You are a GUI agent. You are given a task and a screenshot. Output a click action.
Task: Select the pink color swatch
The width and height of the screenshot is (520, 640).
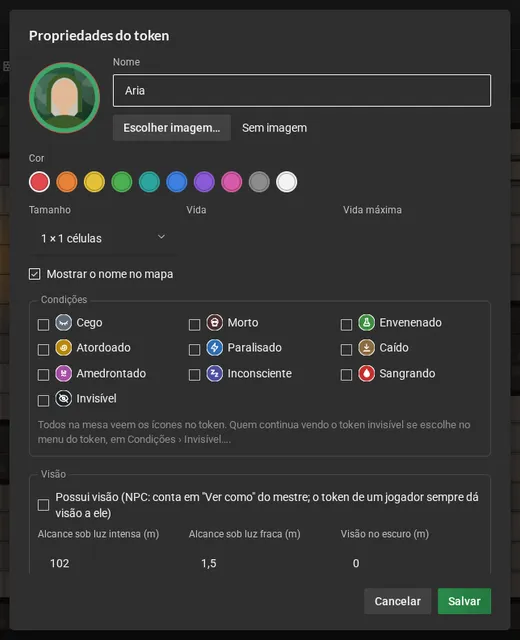[x=232, y=182]
